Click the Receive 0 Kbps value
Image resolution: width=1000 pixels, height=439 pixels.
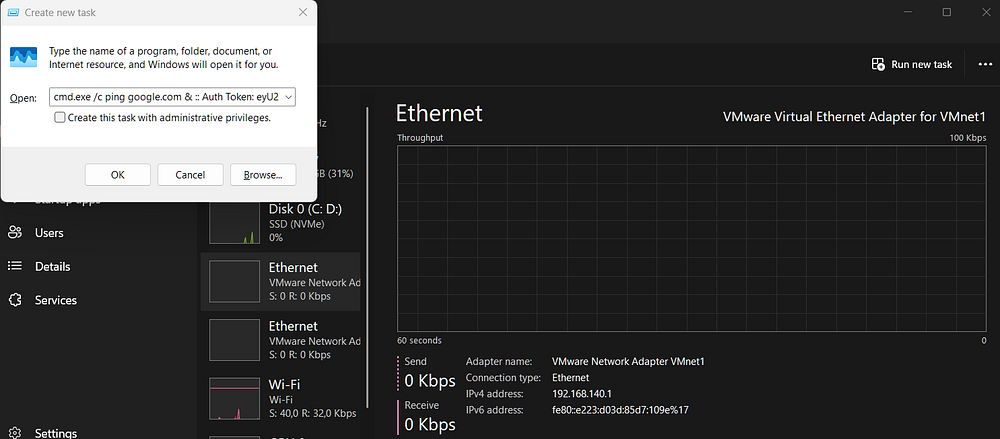coord(430,424)
